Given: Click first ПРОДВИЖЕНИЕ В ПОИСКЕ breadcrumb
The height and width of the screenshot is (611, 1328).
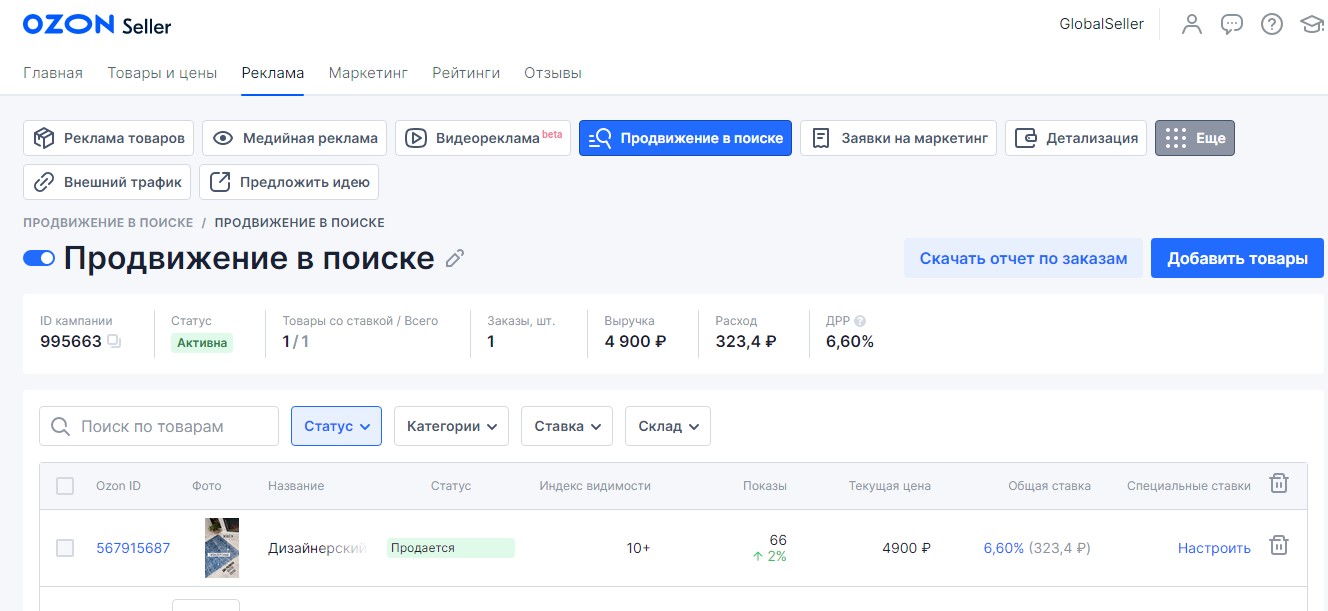Looking at the screenshot, I should [108, 223].
